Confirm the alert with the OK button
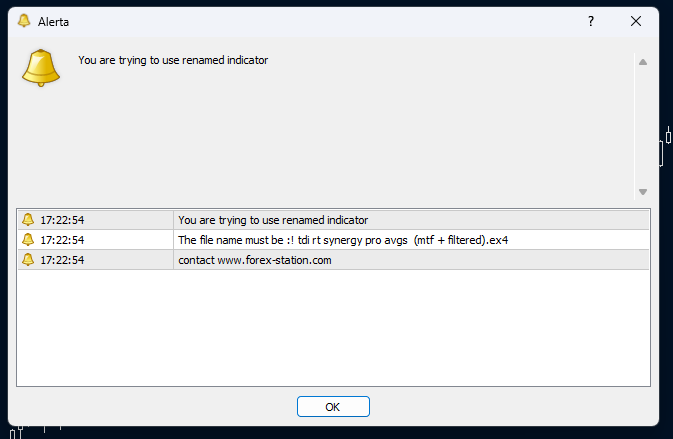This screenshot has height=439, width=673. [333, 407]
